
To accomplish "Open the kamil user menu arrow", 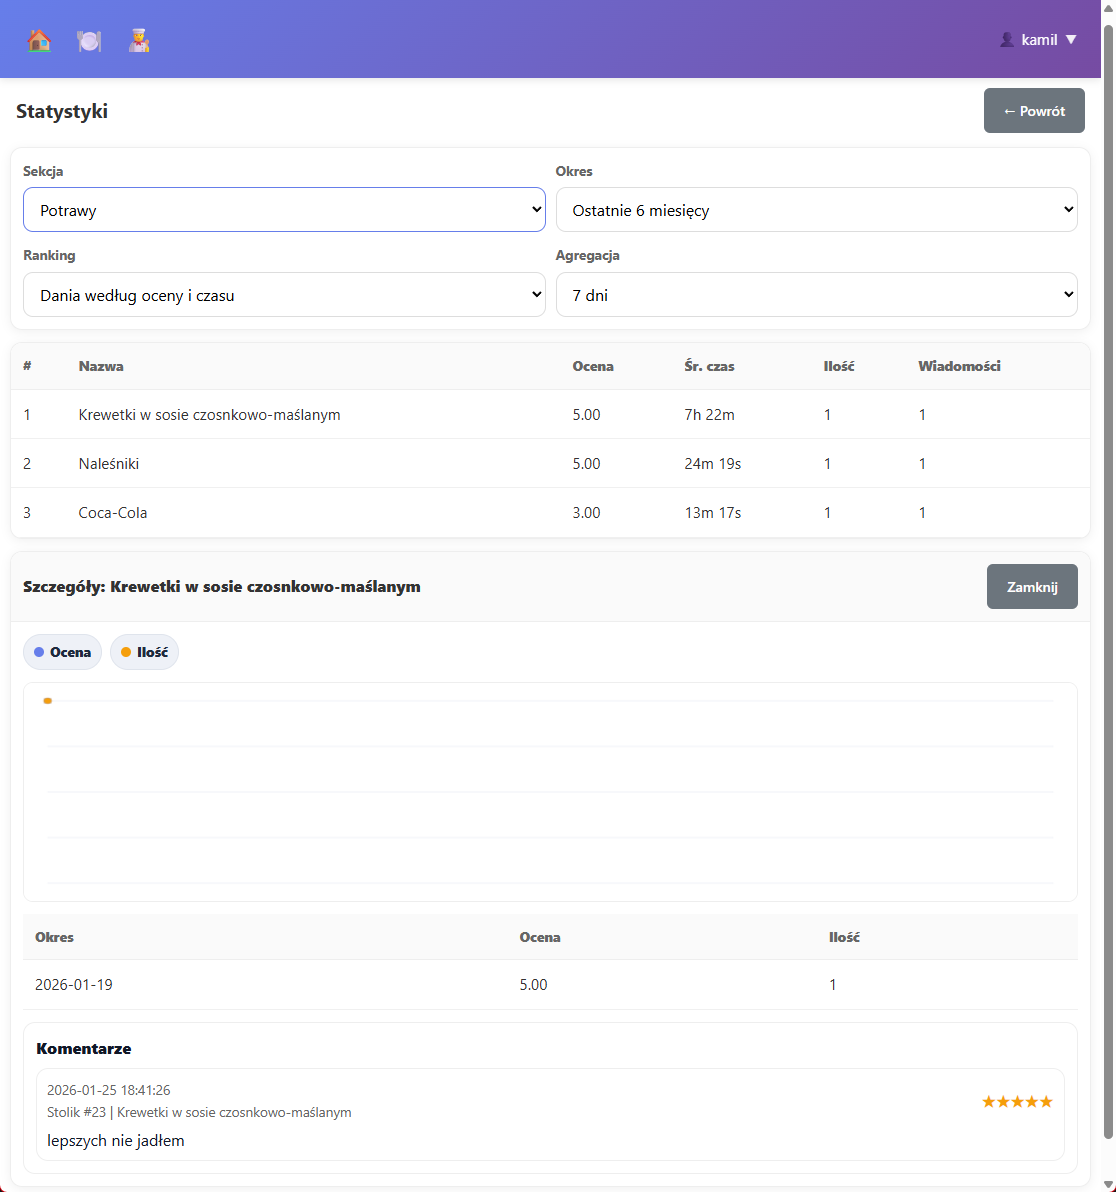I will click(1071, 40).
